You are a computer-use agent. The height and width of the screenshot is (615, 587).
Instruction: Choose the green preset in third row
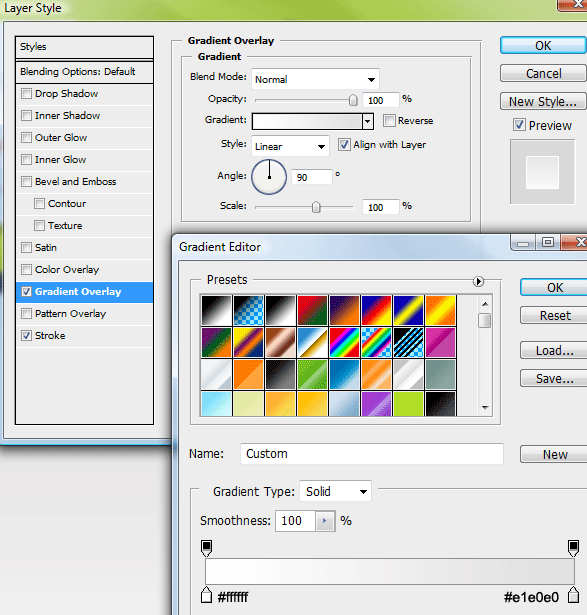coord(312,375)
